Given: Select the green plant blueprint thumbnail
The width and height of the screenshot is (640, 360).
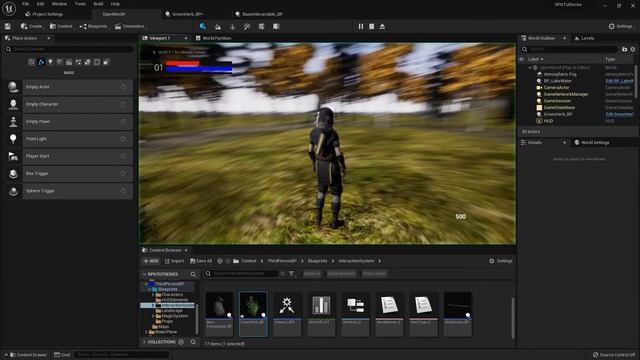Looking at the screenshot, I should [x=253, y=305].
